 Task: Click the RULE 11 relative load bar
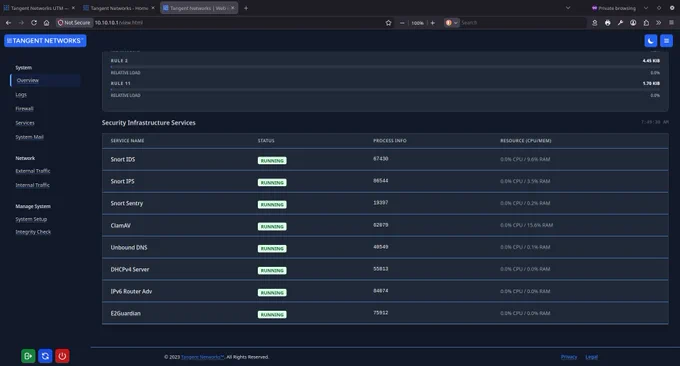coord(385,89)
